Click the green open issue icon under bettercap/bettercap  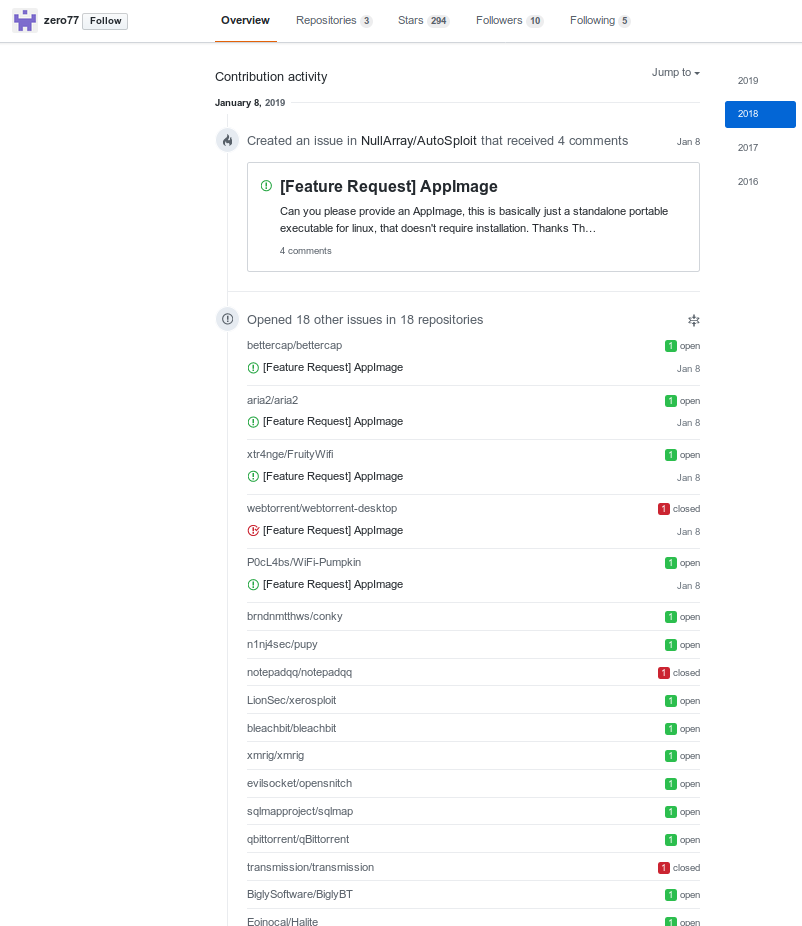point(254,368)
